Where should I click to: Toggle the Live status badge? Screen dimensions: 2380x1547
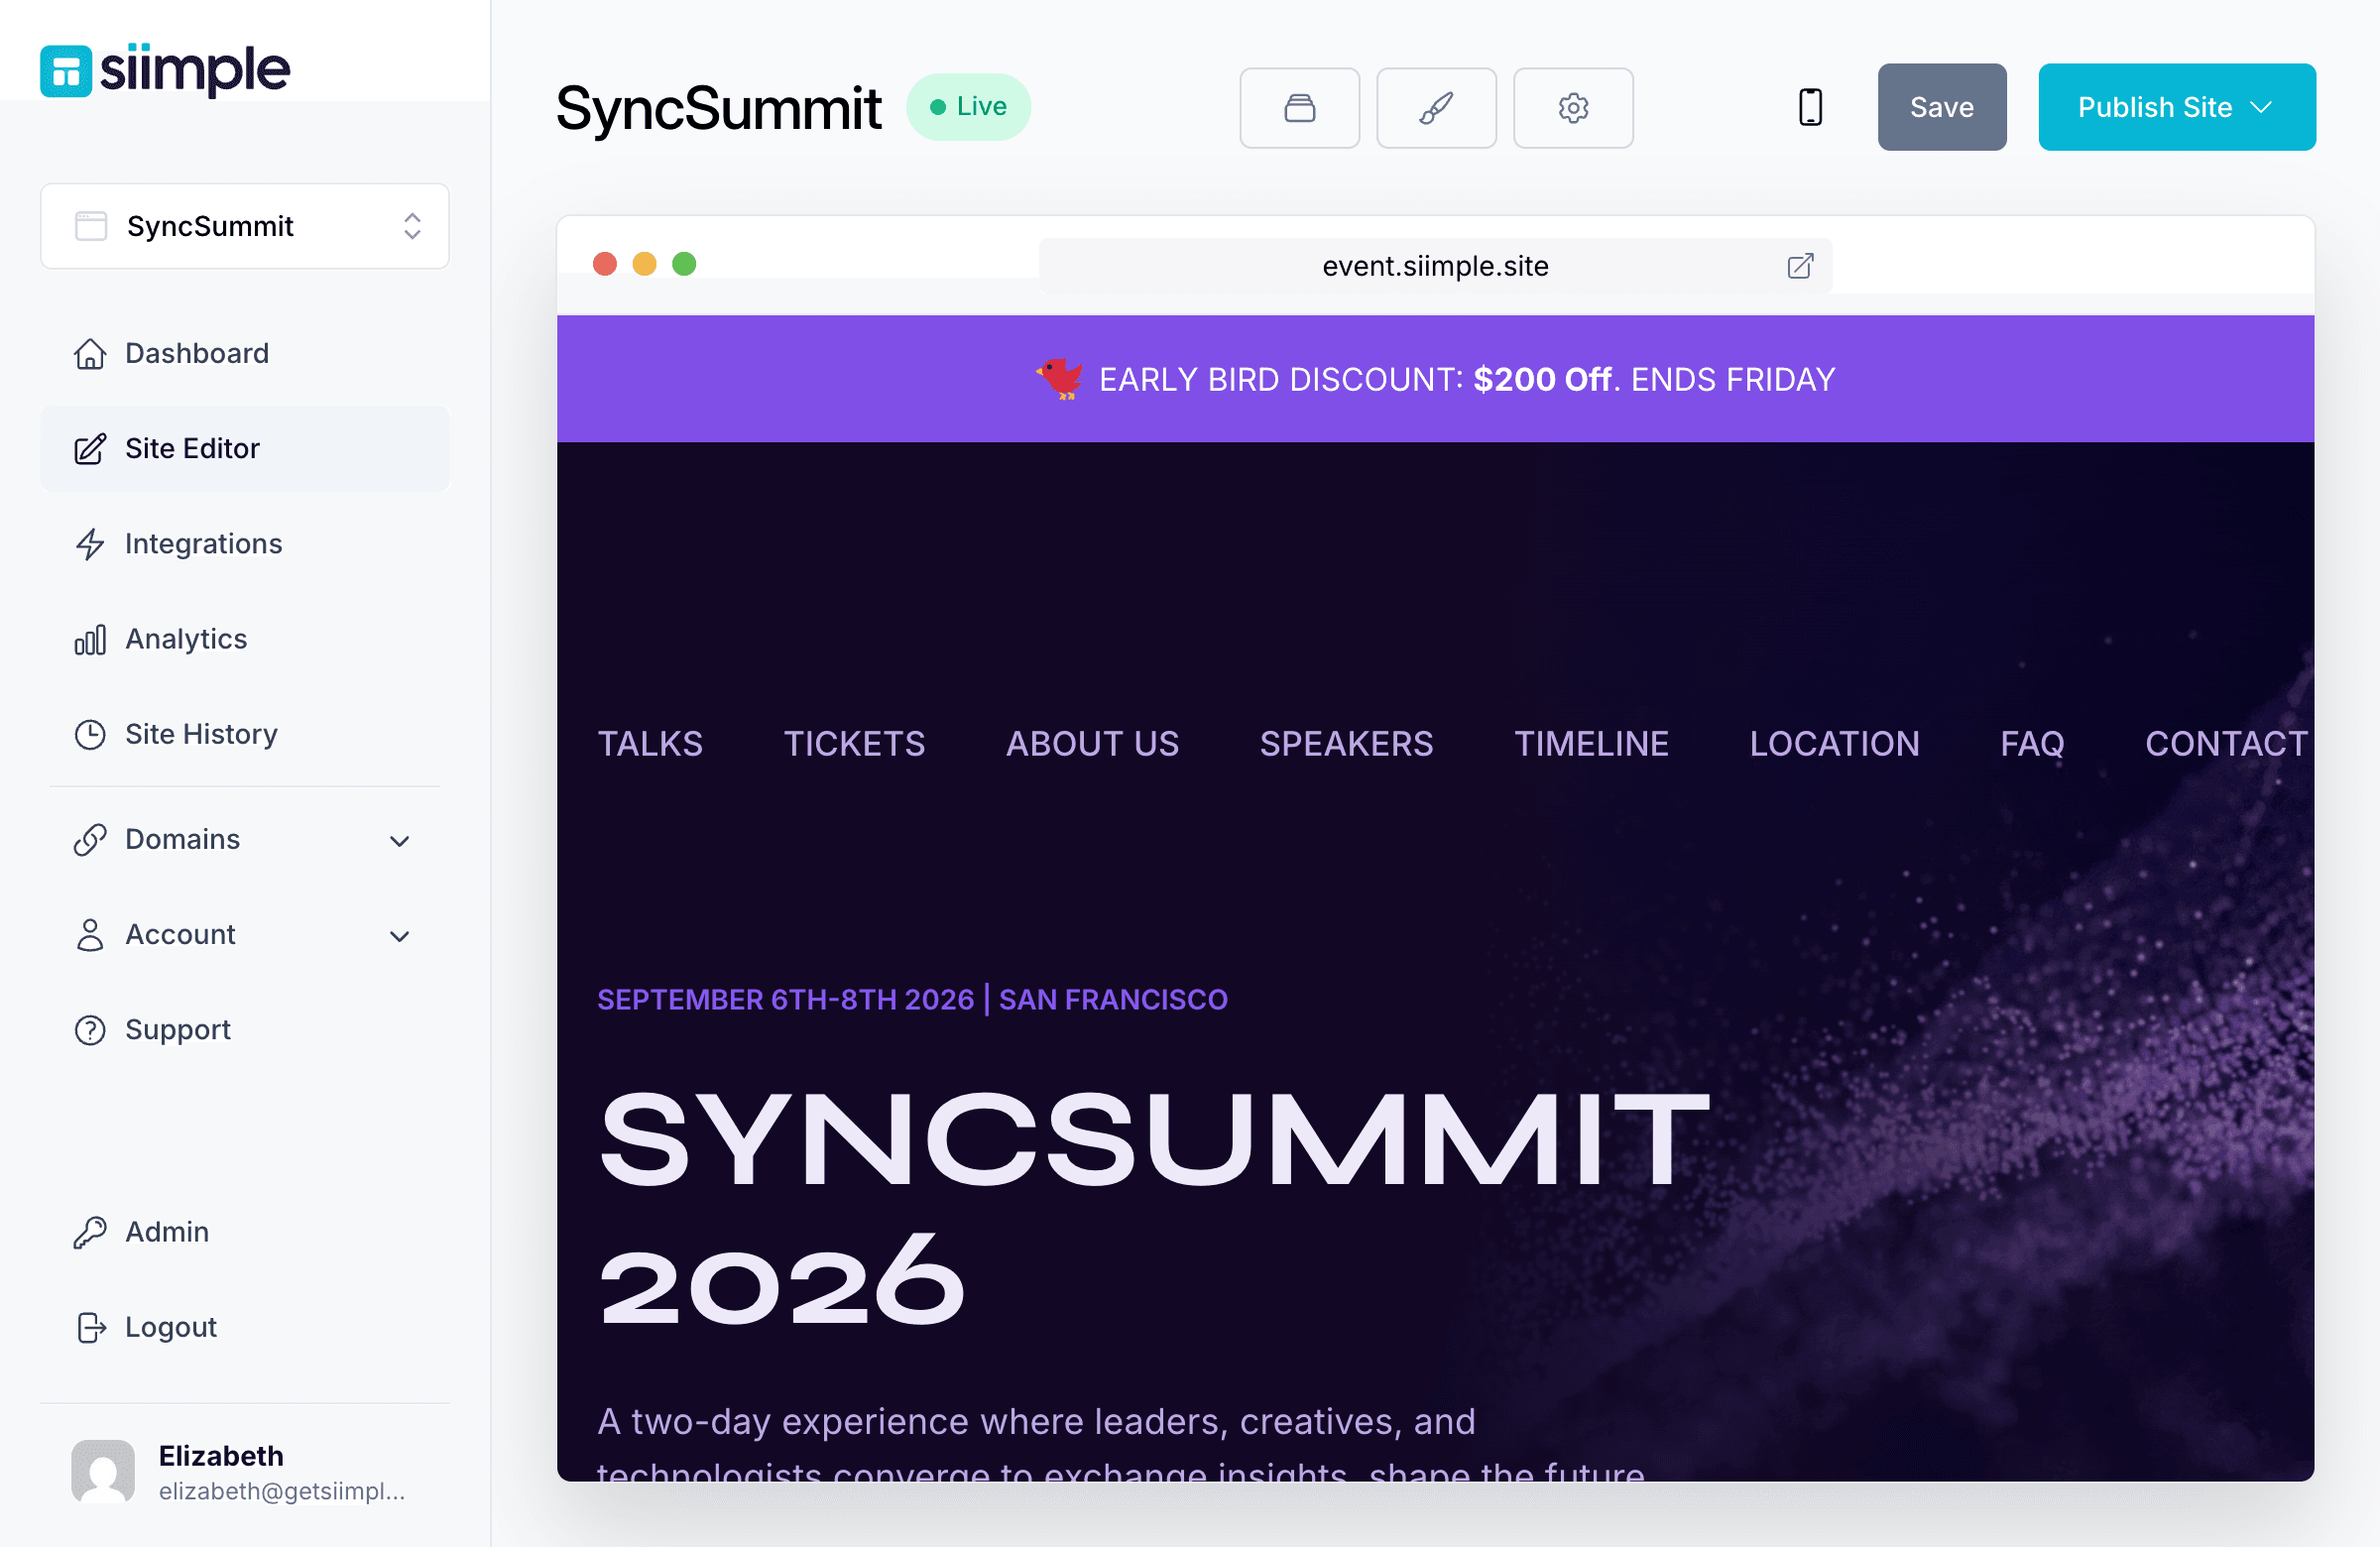point(968,106)
